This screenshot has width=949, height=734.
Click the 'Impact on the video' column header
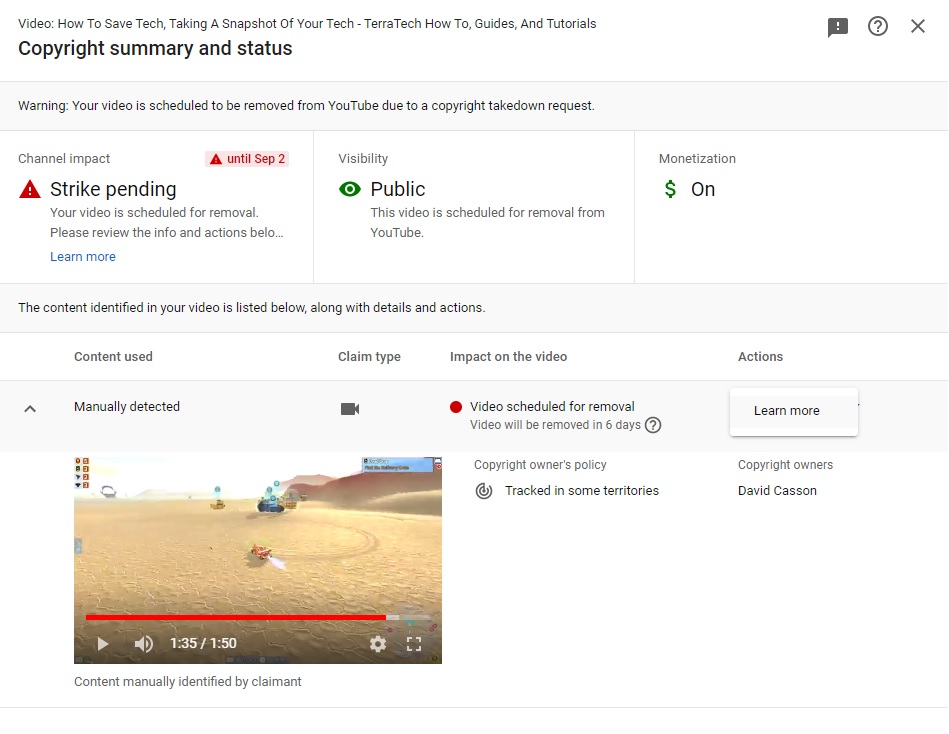(508, 356)
